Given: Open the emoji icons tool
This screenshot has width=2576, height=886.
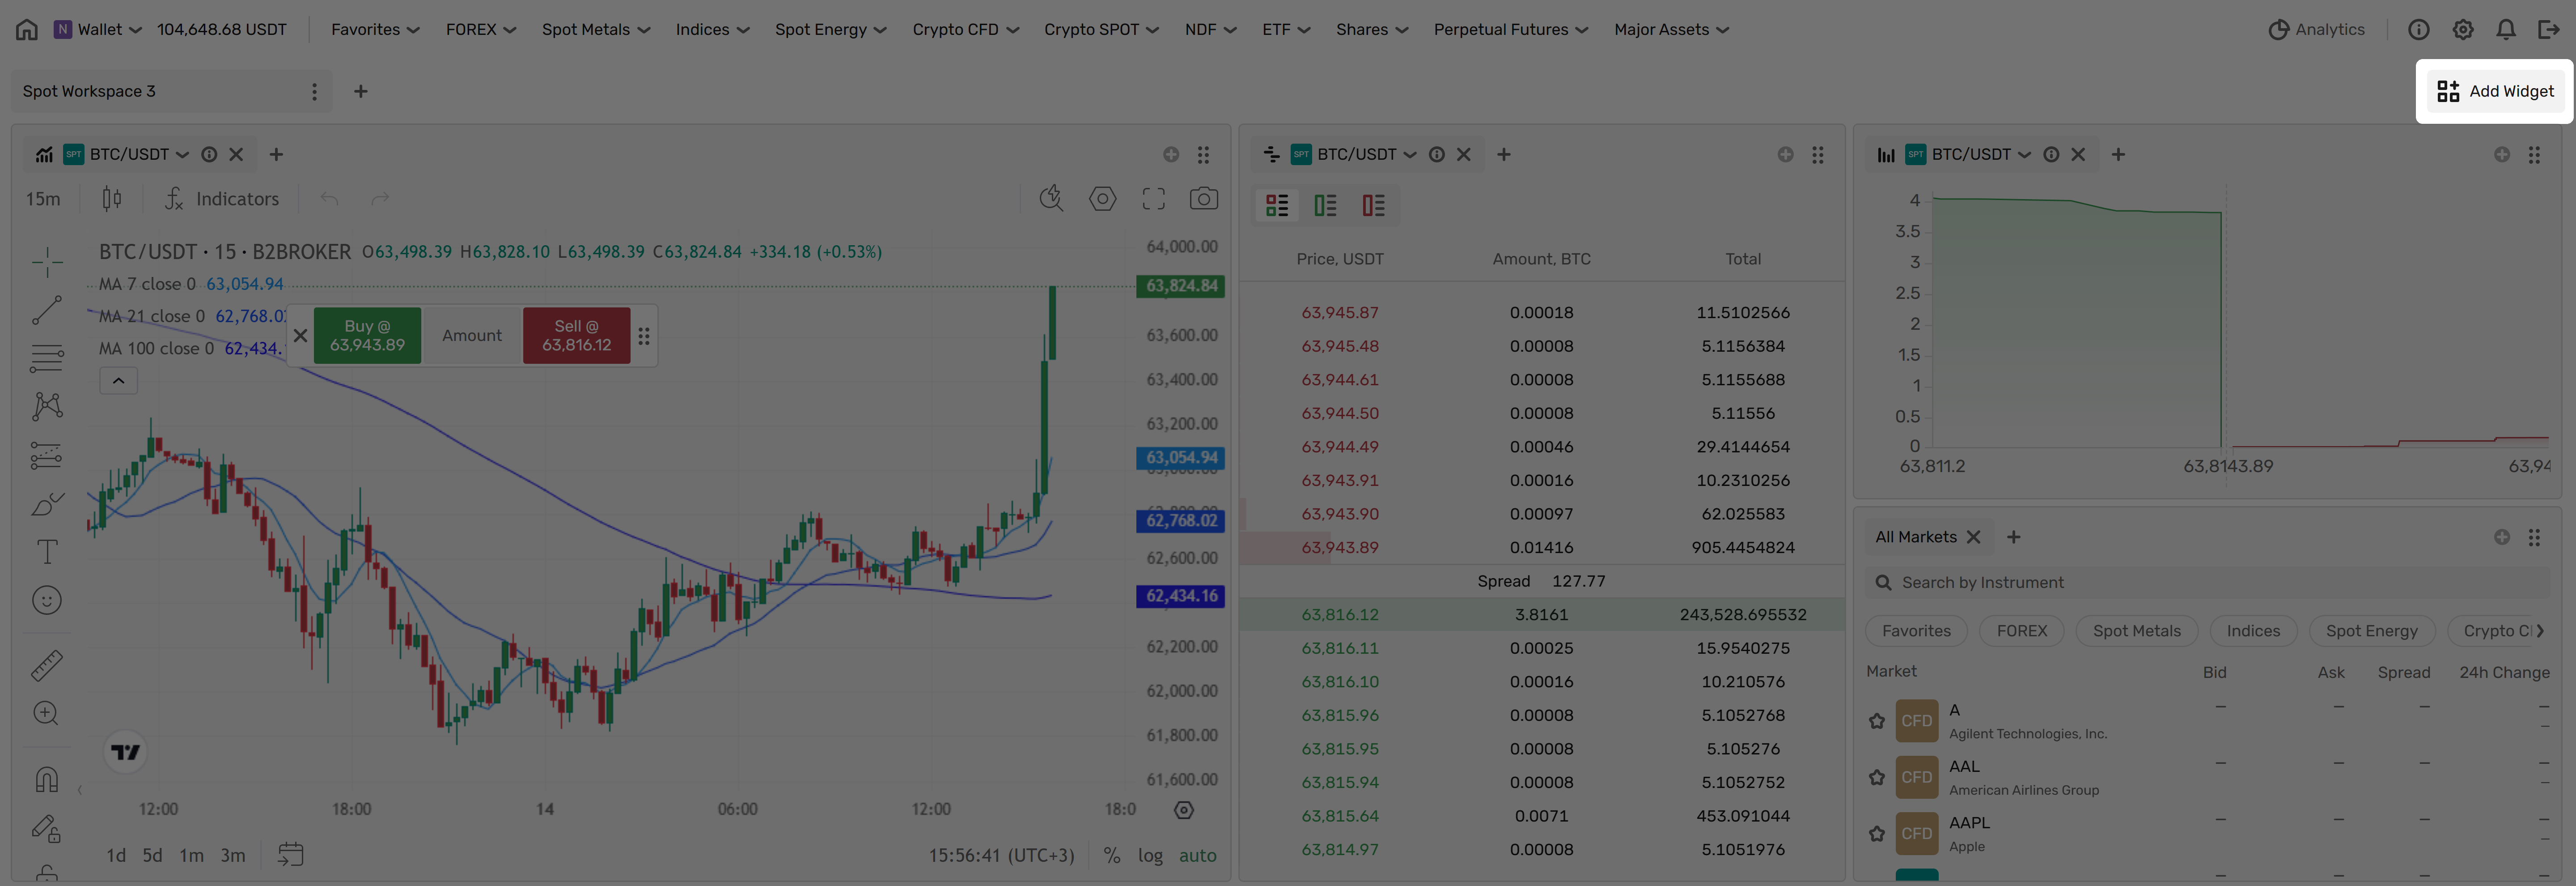Looking at the screenshot, I should tap(47, 600).
